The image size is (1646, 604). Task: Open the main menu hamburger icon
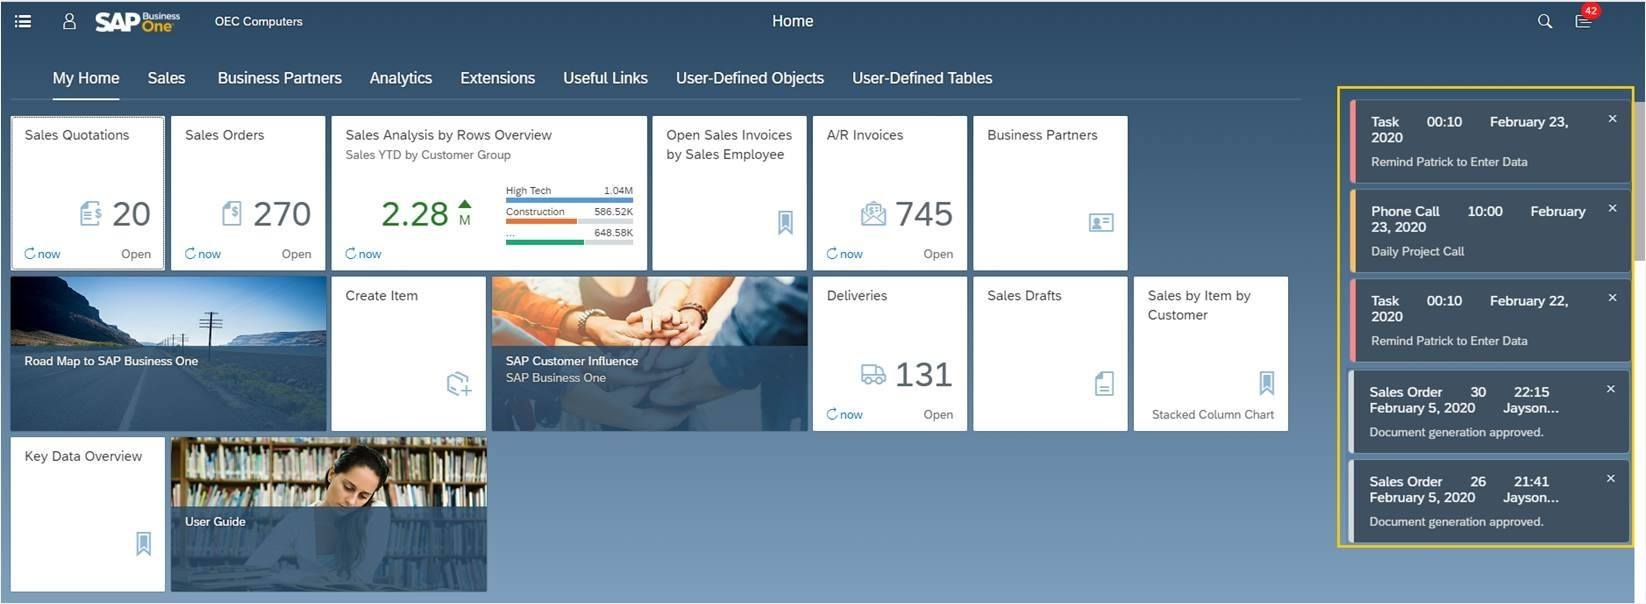[x=22, y=21]
